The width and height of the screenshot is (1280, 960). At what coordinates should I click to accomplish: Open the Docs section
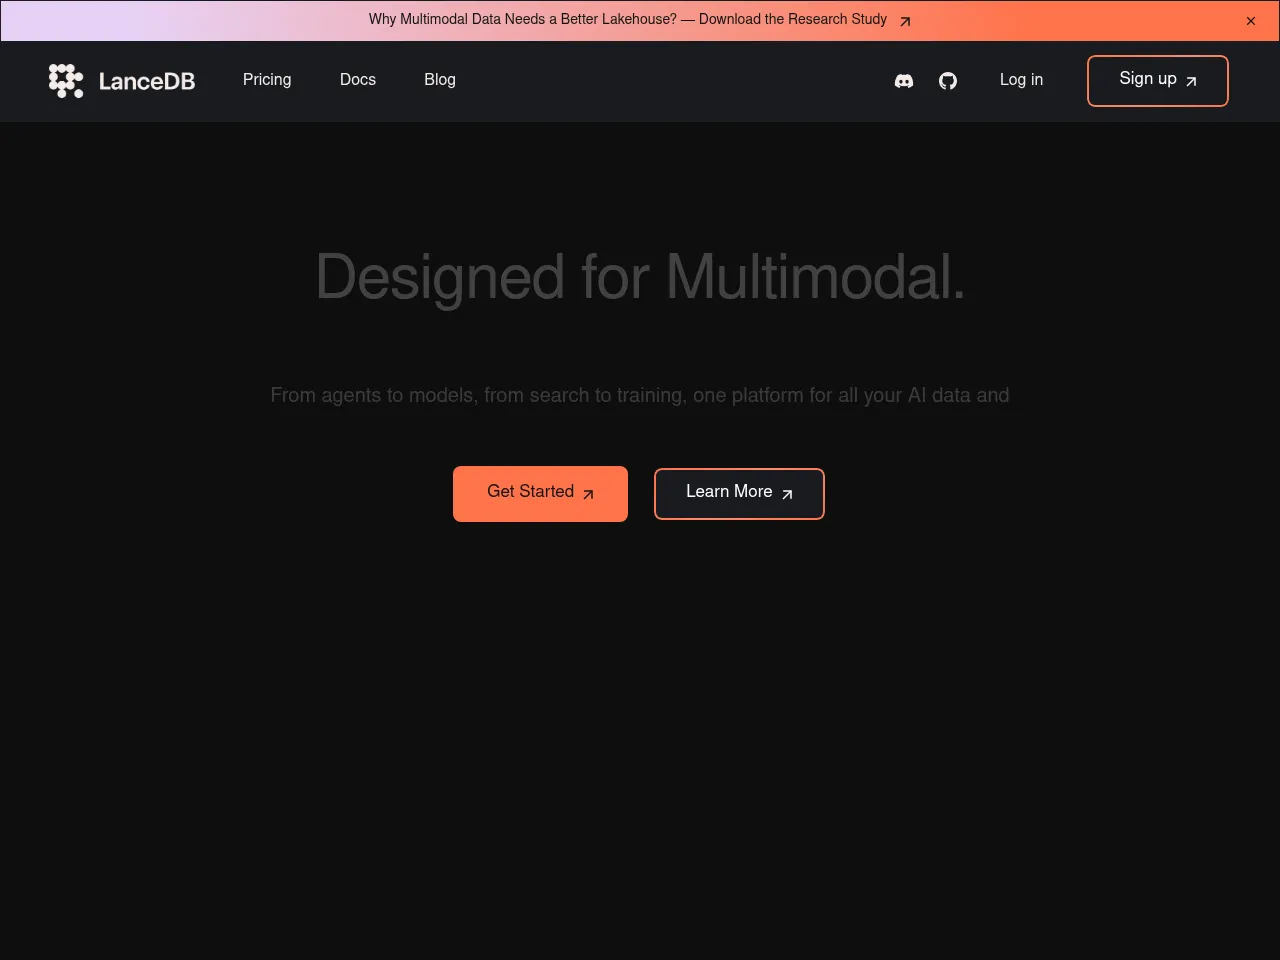[x=357, y=81]
